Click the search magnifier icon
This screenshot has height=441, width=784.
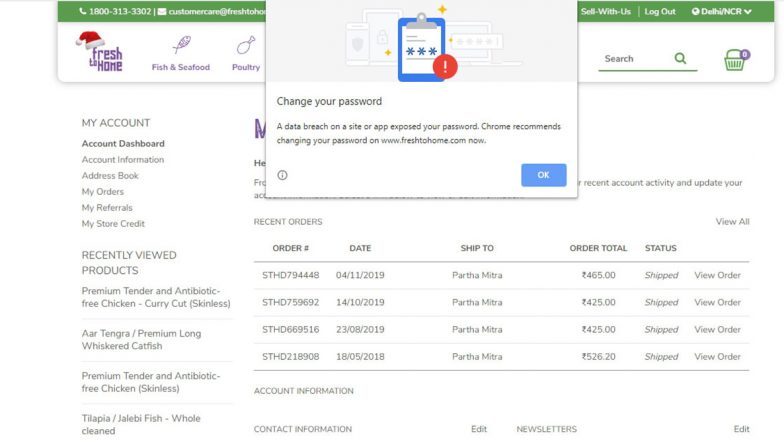coord(680,58)
